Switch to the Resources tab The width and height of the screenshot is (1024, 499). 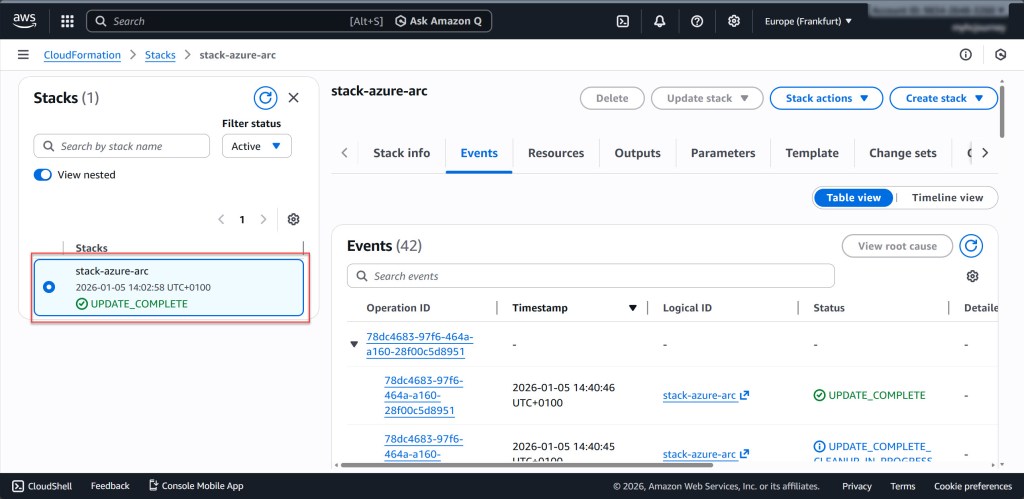(555, 153)
